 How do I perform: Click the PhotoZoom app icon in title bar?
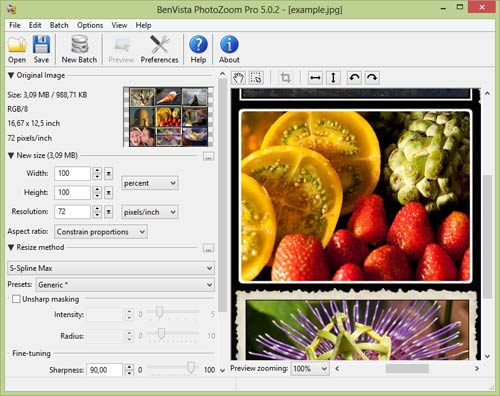(x=12, y=9)
